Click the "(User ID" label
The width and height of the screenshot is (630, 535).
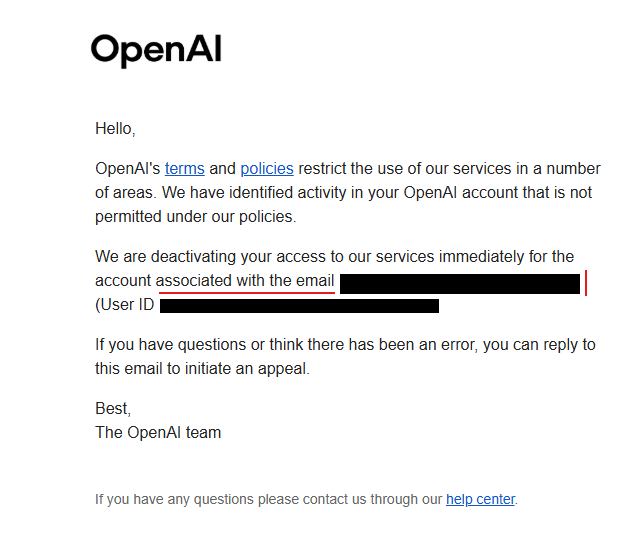coord(125,305)
